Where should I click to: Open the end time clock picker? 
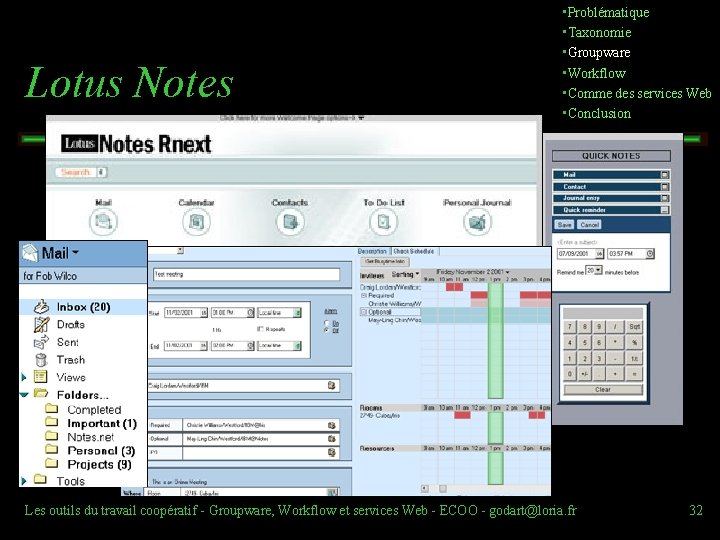[x=250, y=346]
